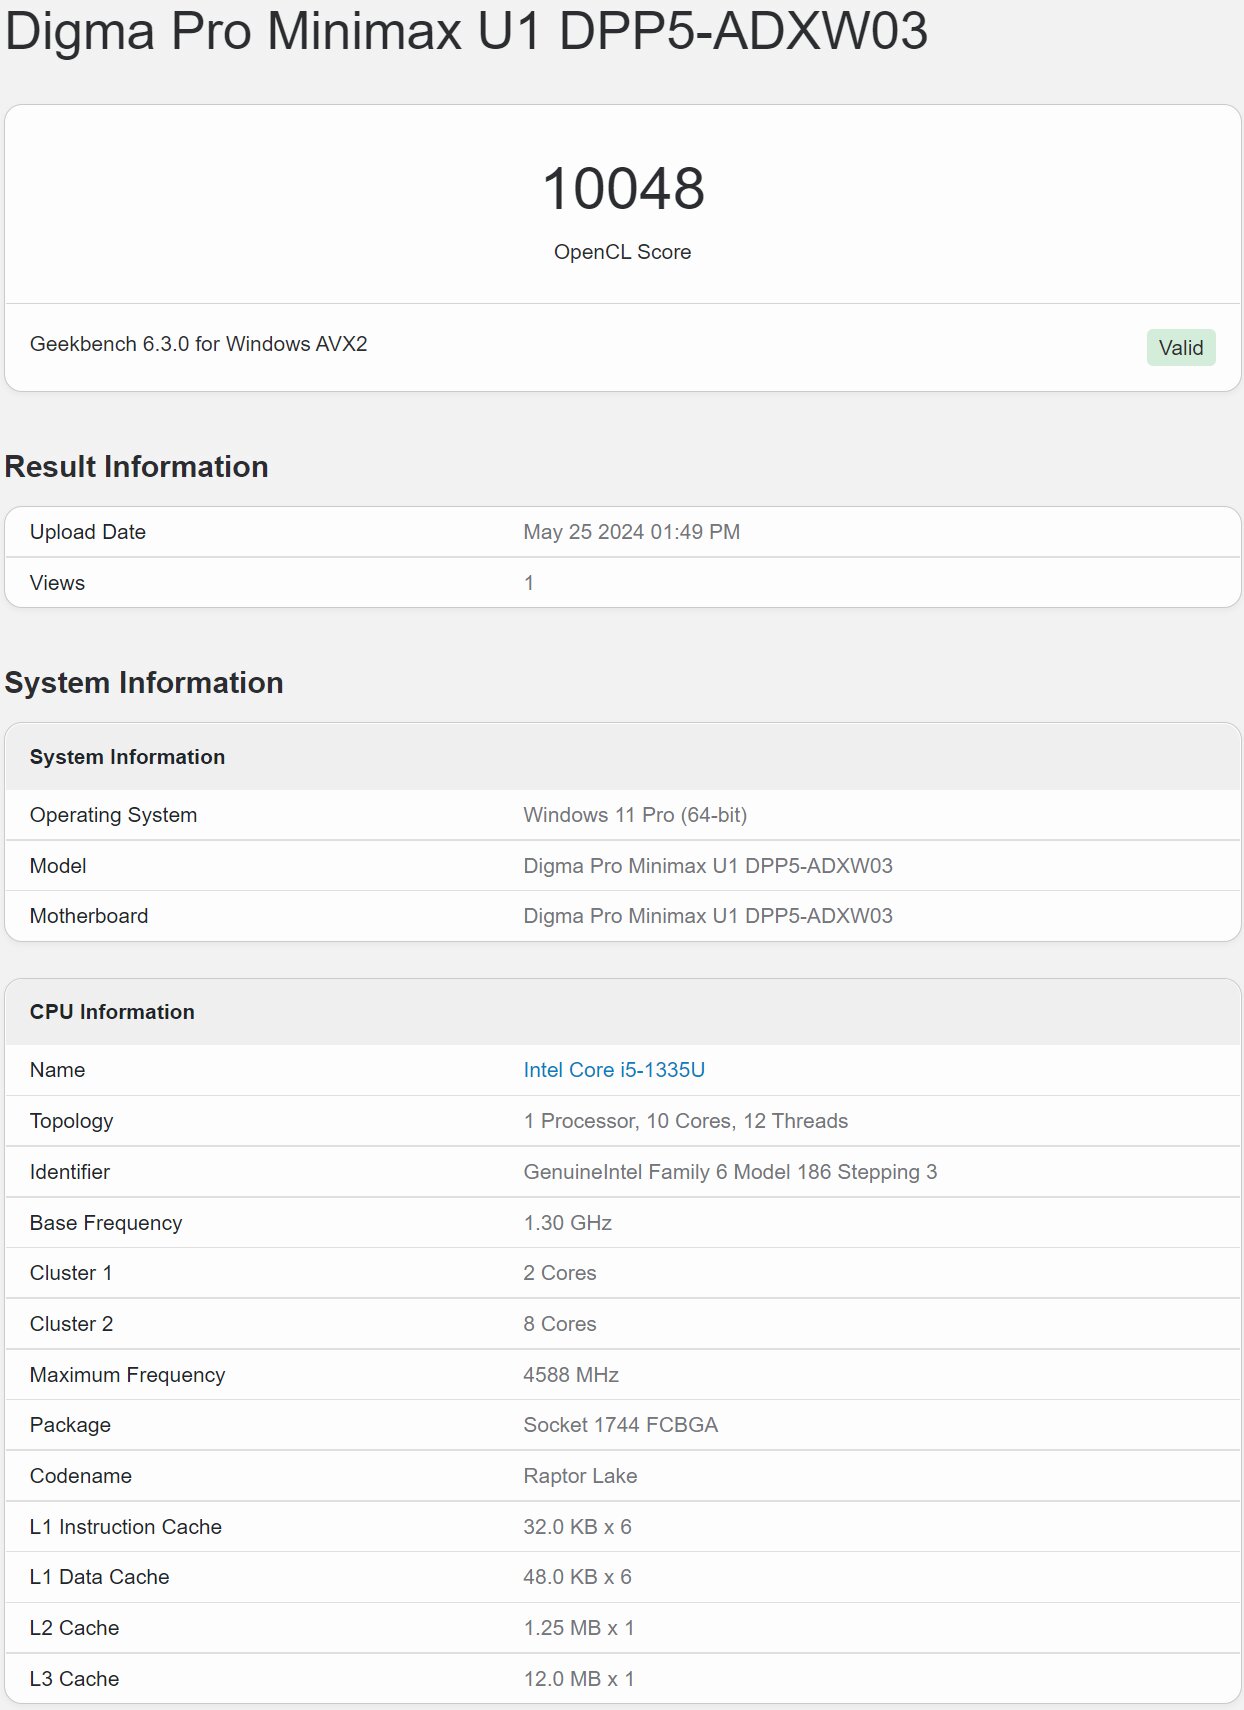Select the 32.0 KB x 6 value
Screen dimensions: 1244x1710
(578, 1527)
